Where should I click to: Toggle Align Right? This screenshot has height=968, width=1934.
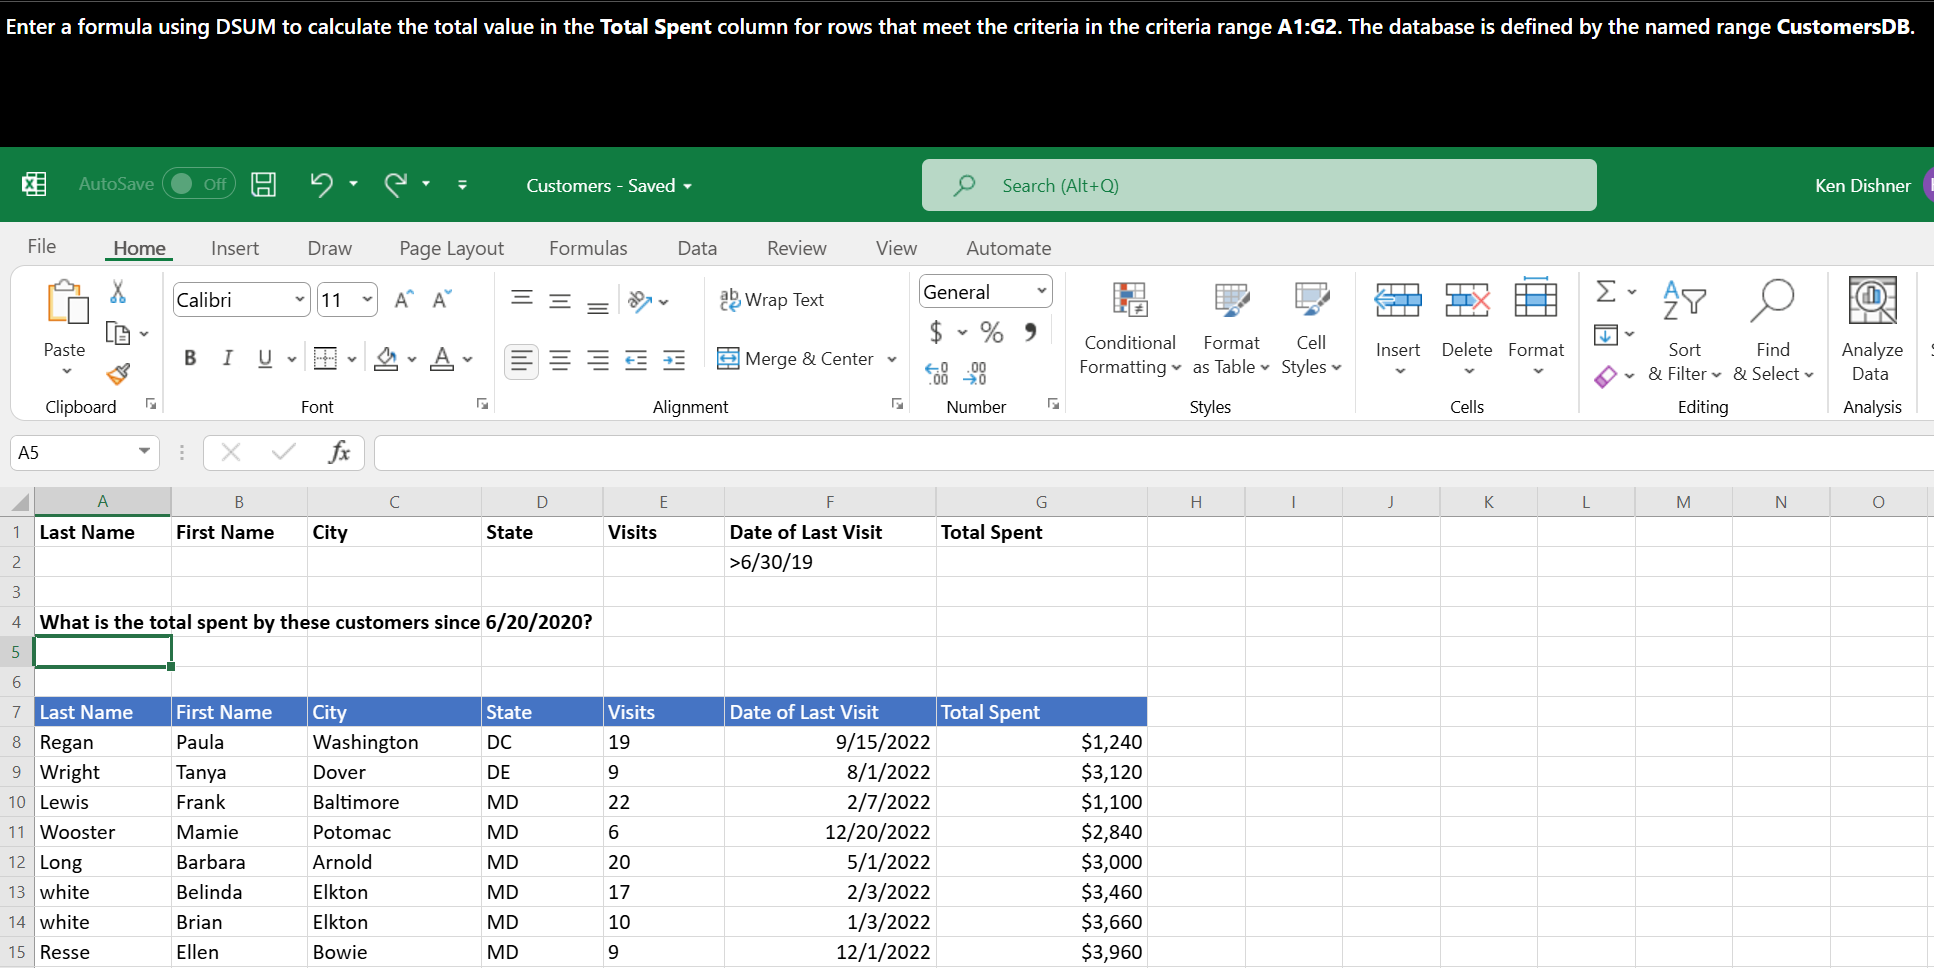click(x=598, y=360)
